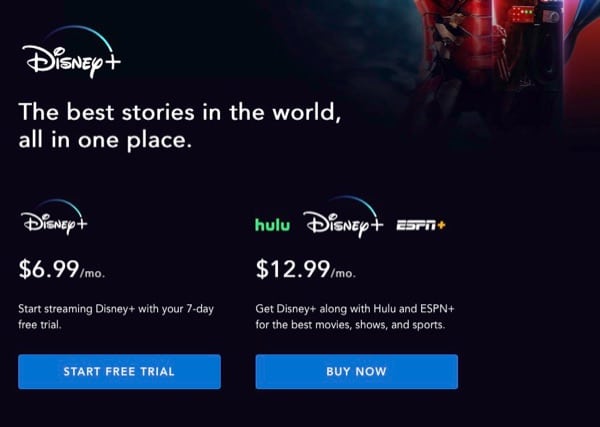Click the ESPN+ logo in the bundle
This screenshot has height=427, width=600.
pyautogui.click(x=421, y=225)
